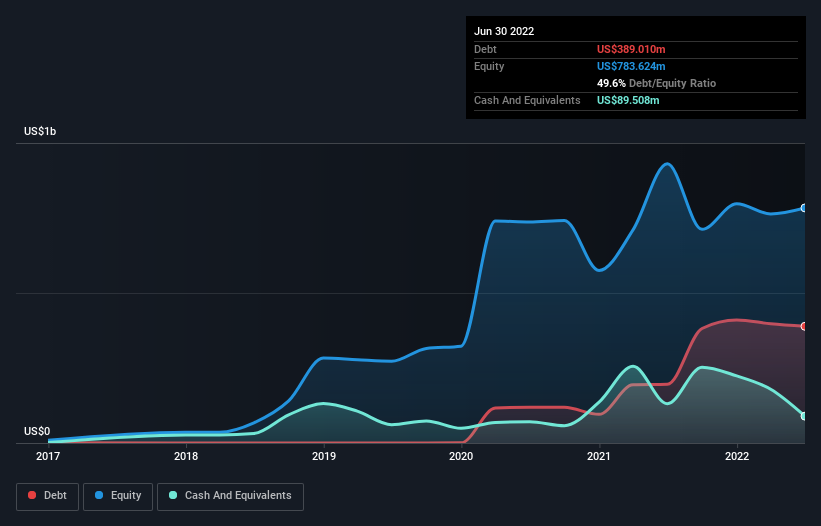The width and height of the screenshot is (821, 526).
Task: Click the blue Equity legend dot
Action: [x=99, y=495]
